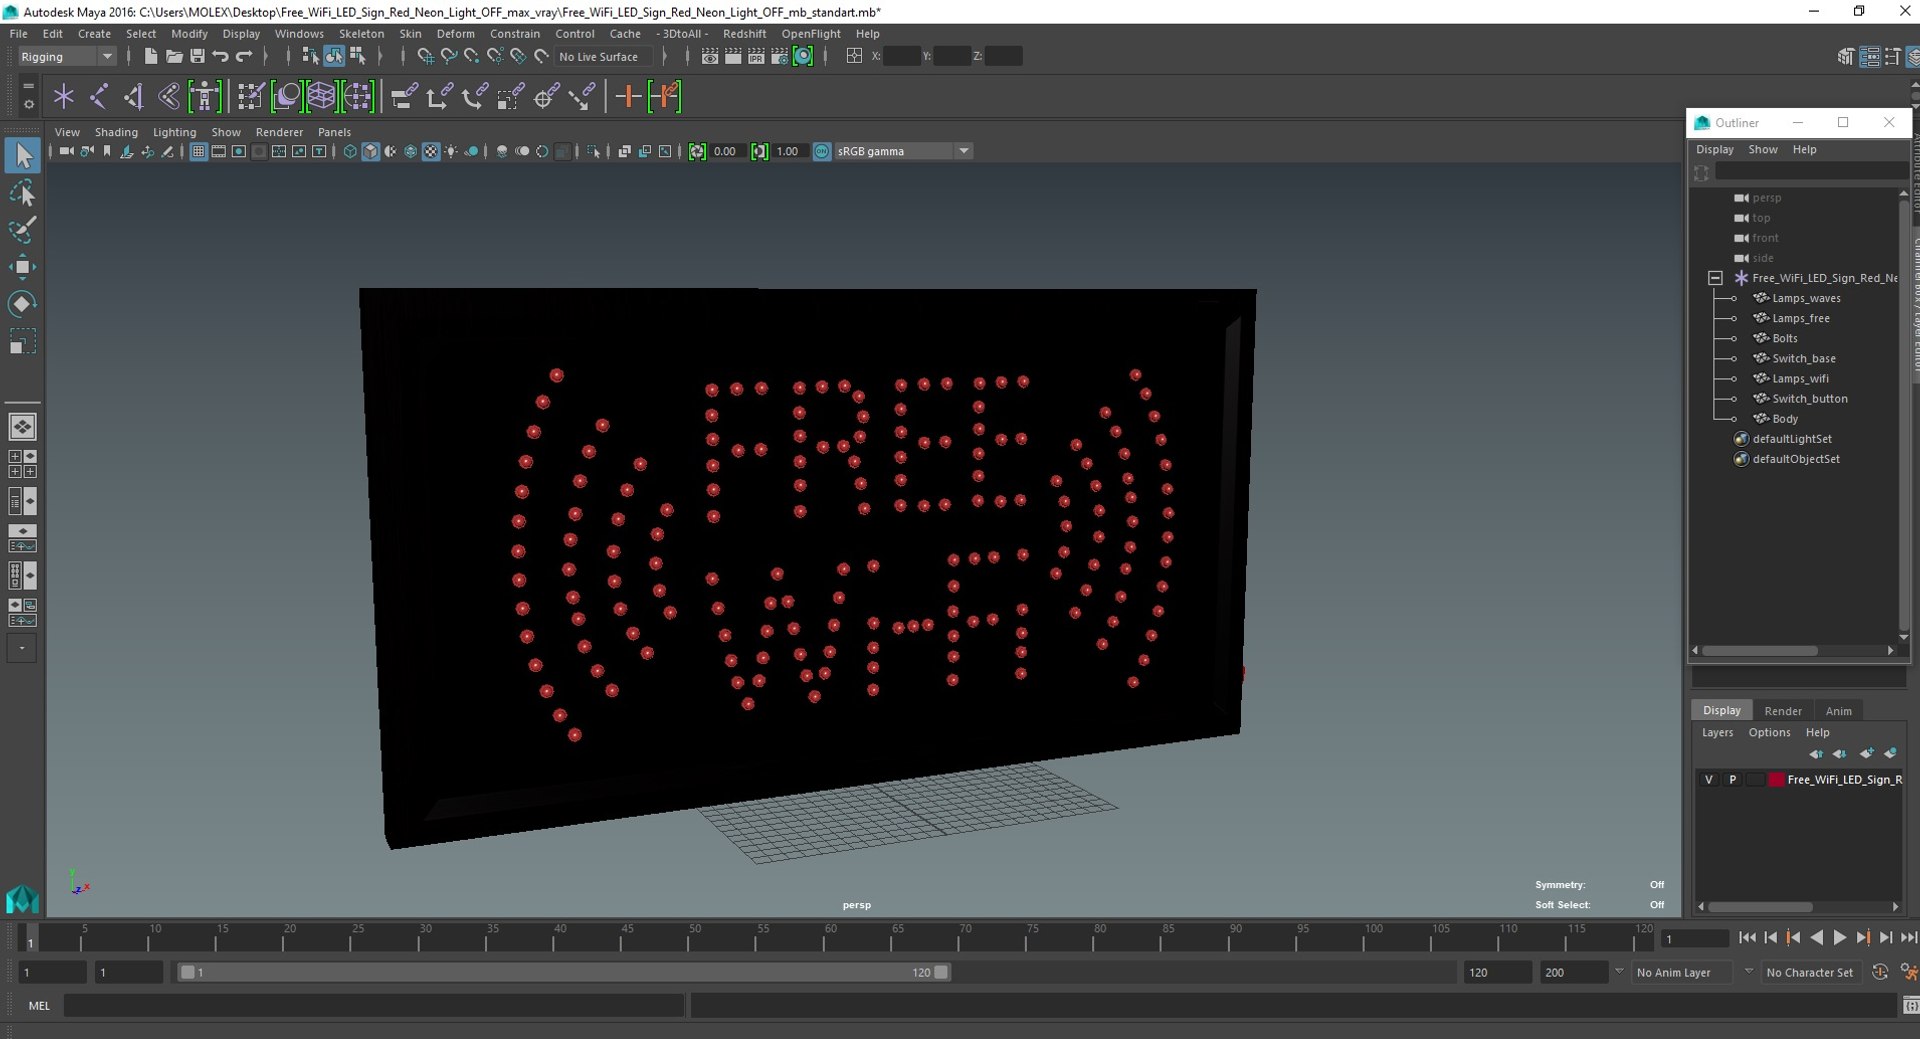Select Lamps_wifi in the Outliner
1920x1039 pixels.
coord(1800,379)
